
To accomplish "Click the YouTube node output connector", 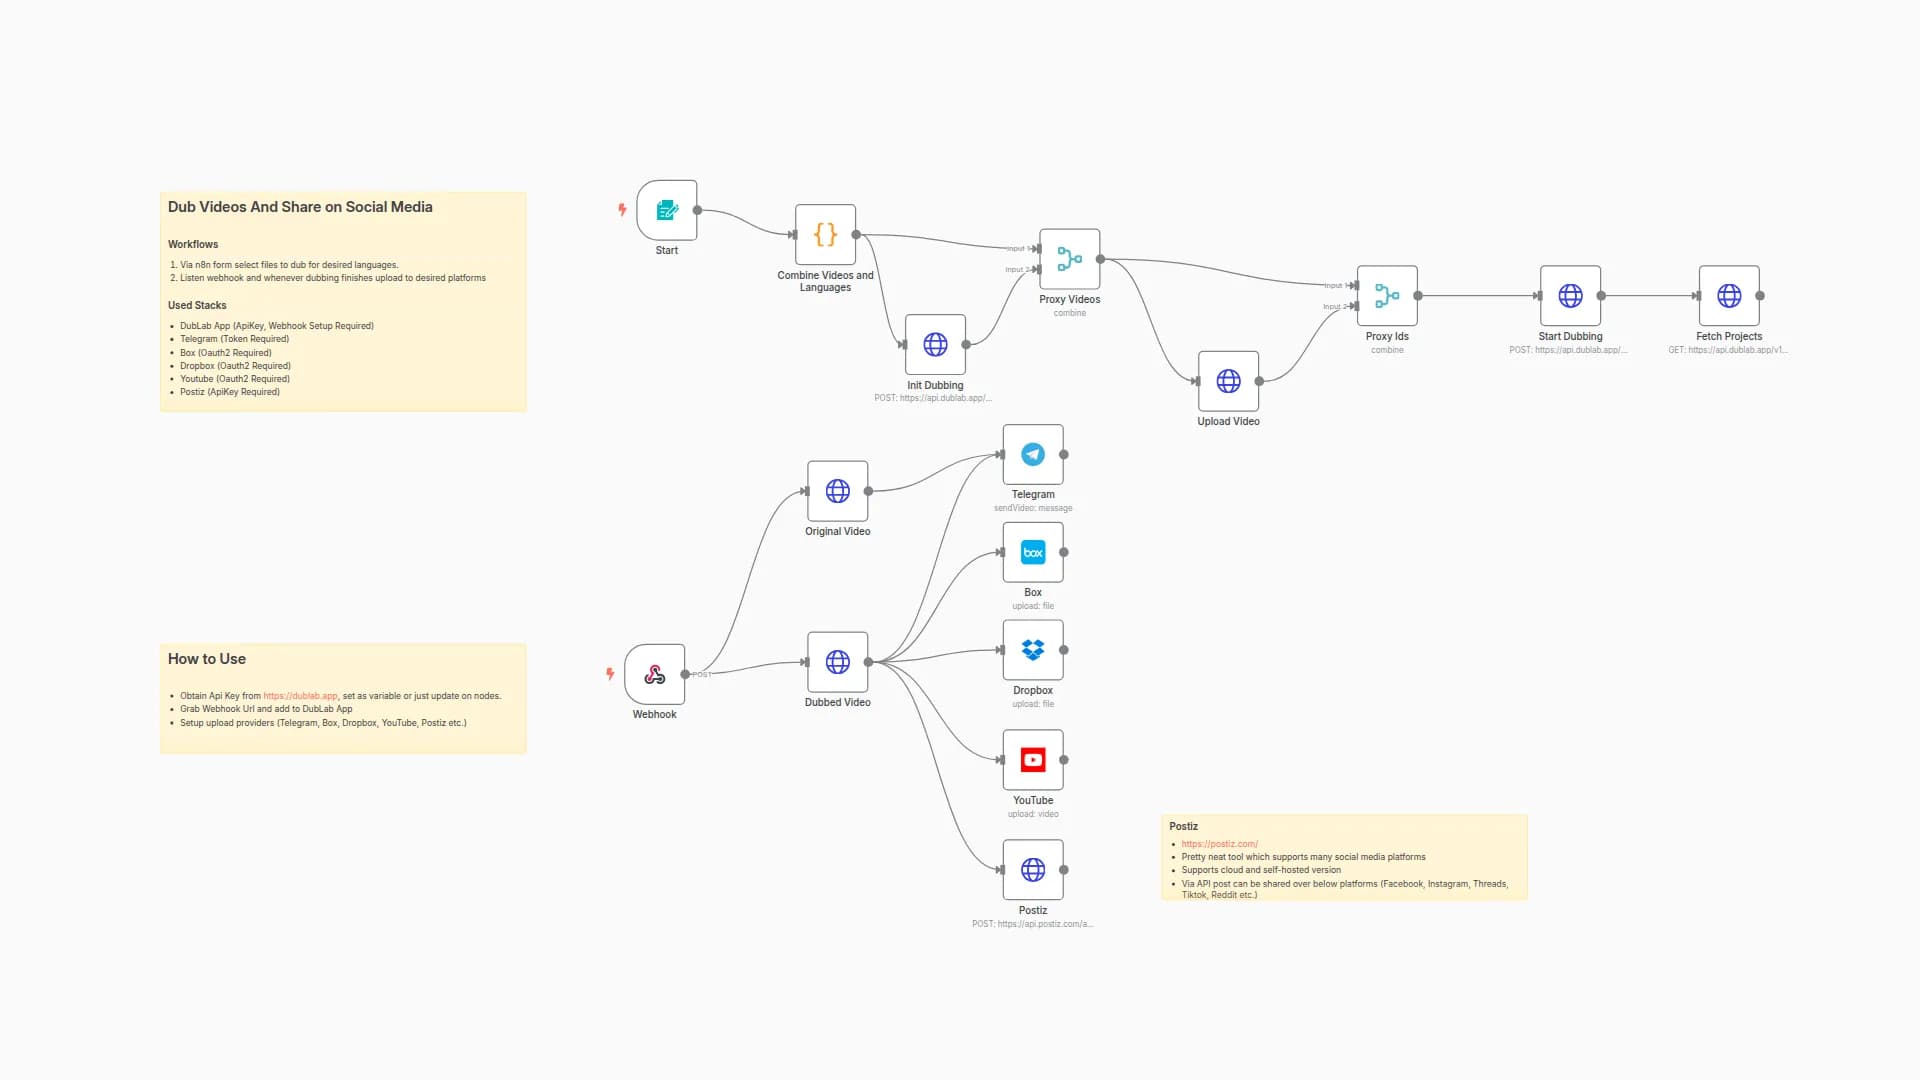I will coord(1064,760).
